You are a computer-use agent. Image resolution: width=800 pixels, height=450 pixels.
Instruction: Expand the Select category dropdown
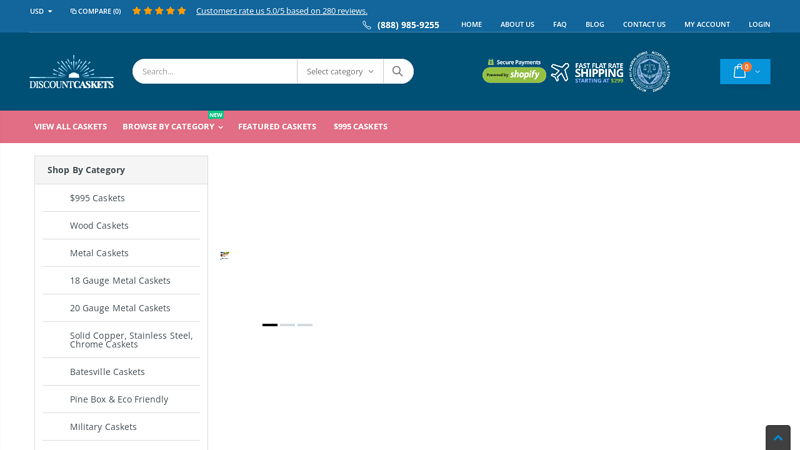click(x=340, y=71)
